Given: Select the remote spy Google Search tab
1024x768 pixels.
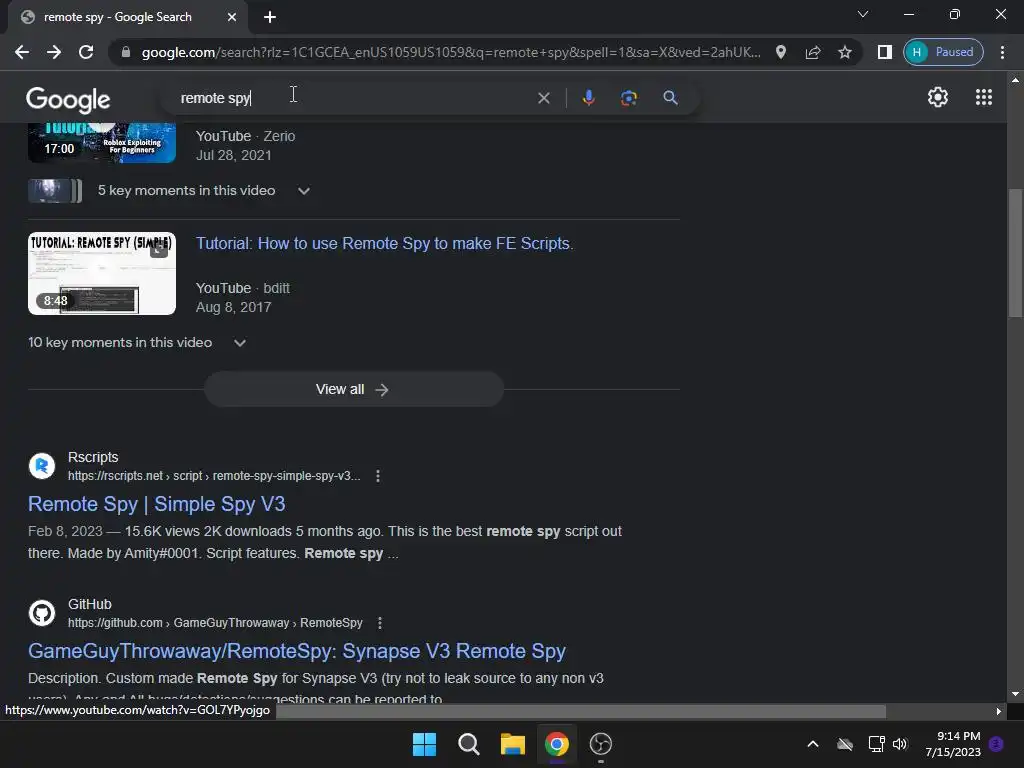Looking at the screenshot, I should click(x=127, y=17).
